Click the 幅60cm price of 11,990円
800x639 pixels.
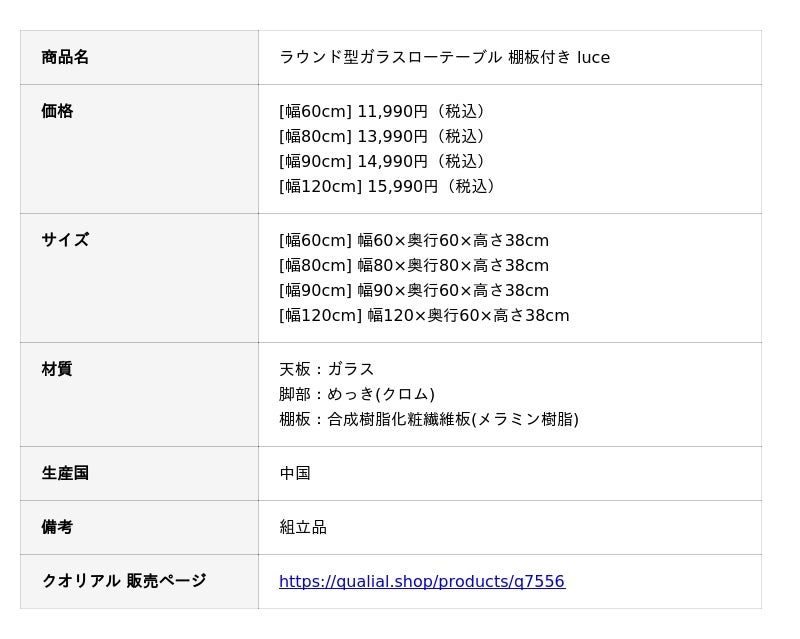(383, 111)
